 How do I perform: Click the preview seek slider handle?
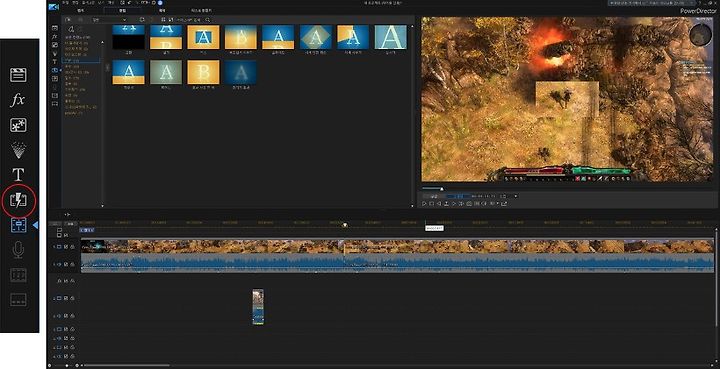[442, 189]
